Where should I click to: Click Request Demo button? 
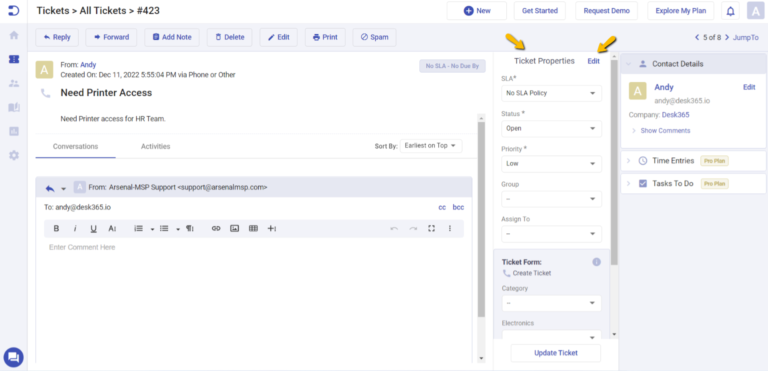[606, 11]
